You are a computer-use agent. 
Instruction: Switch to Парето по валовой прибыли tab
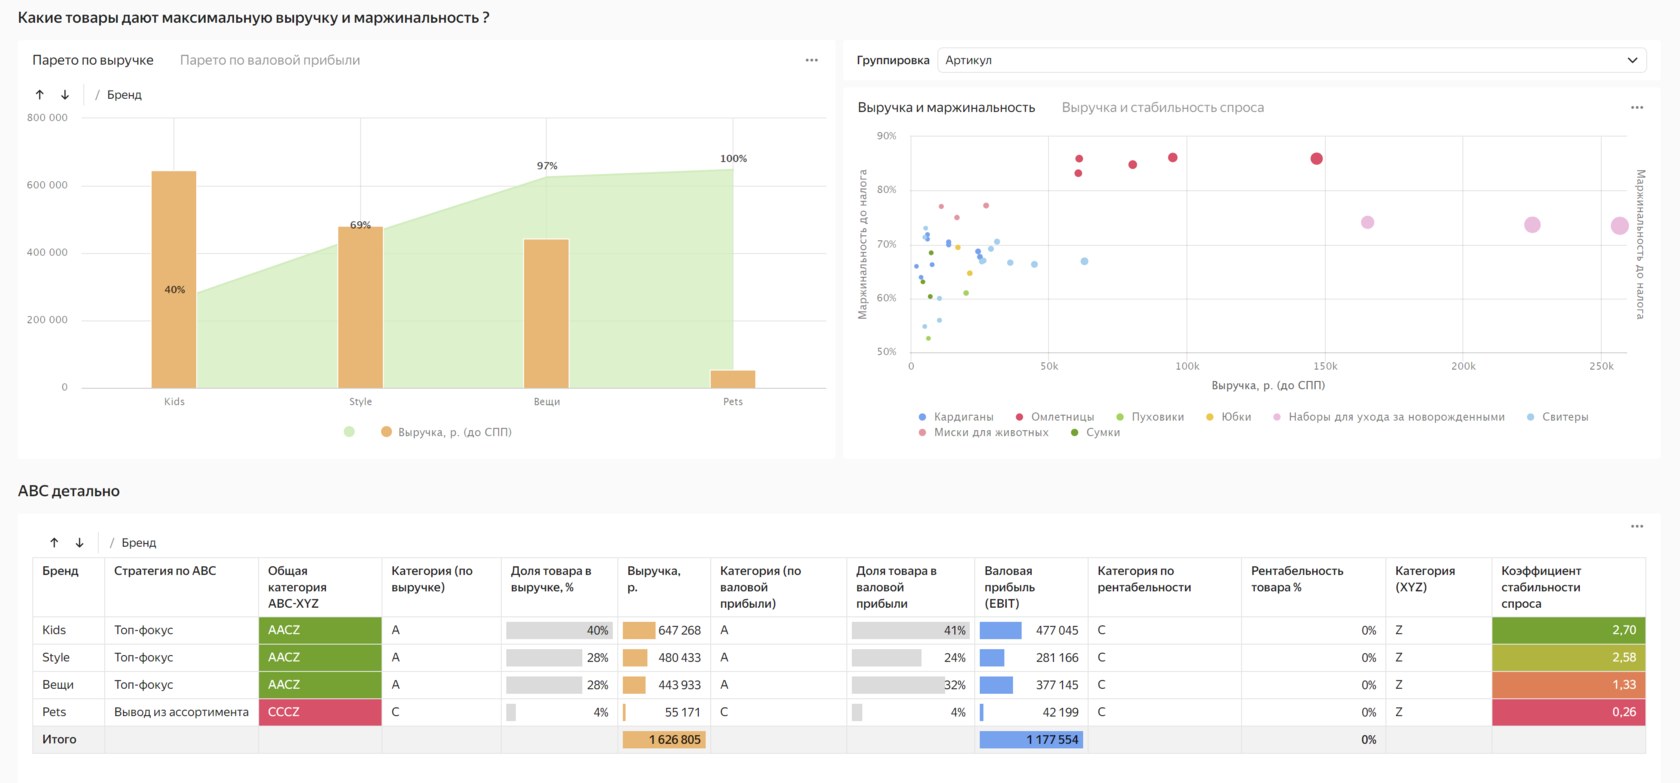tap(270, 60)
